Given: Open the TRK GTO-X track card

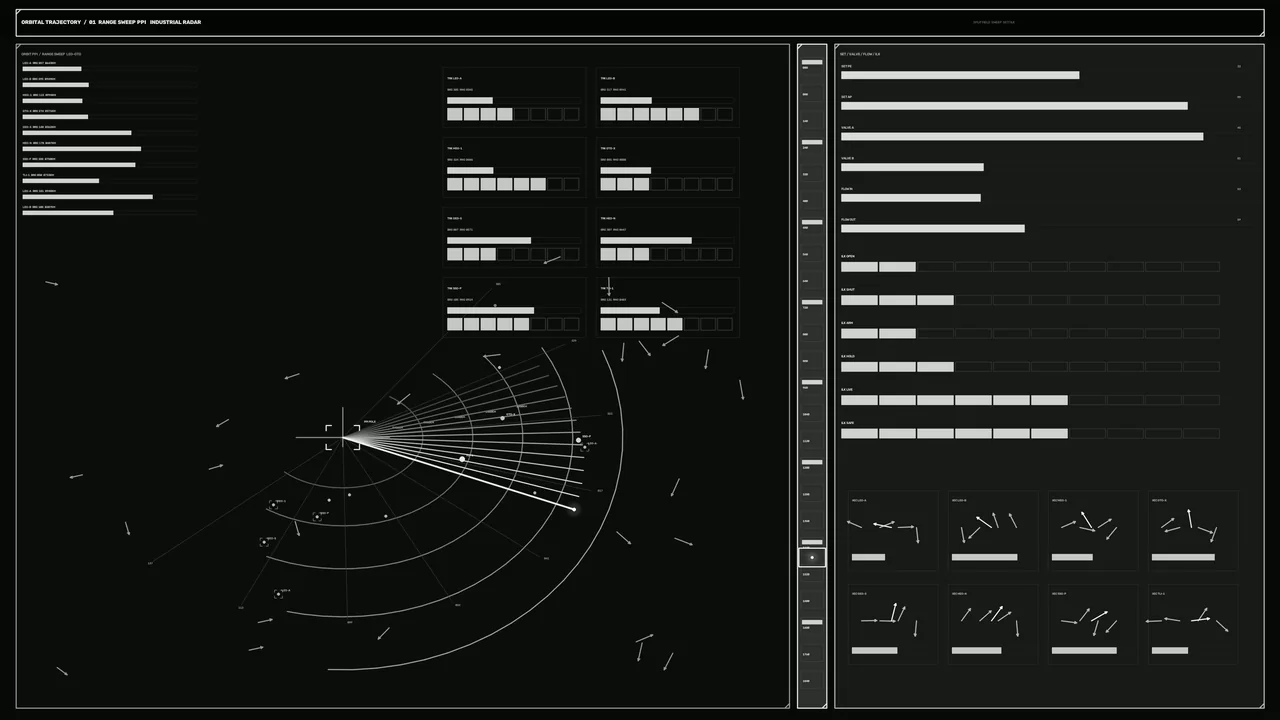Looking at the screenshot, I should click(667, 167).
